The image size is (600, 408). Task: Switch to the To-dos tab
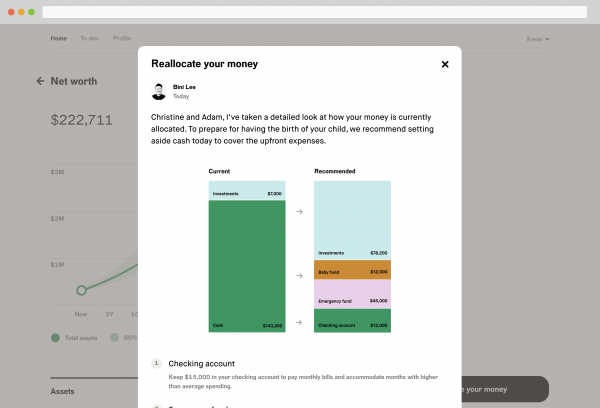(x=90, y=38)
